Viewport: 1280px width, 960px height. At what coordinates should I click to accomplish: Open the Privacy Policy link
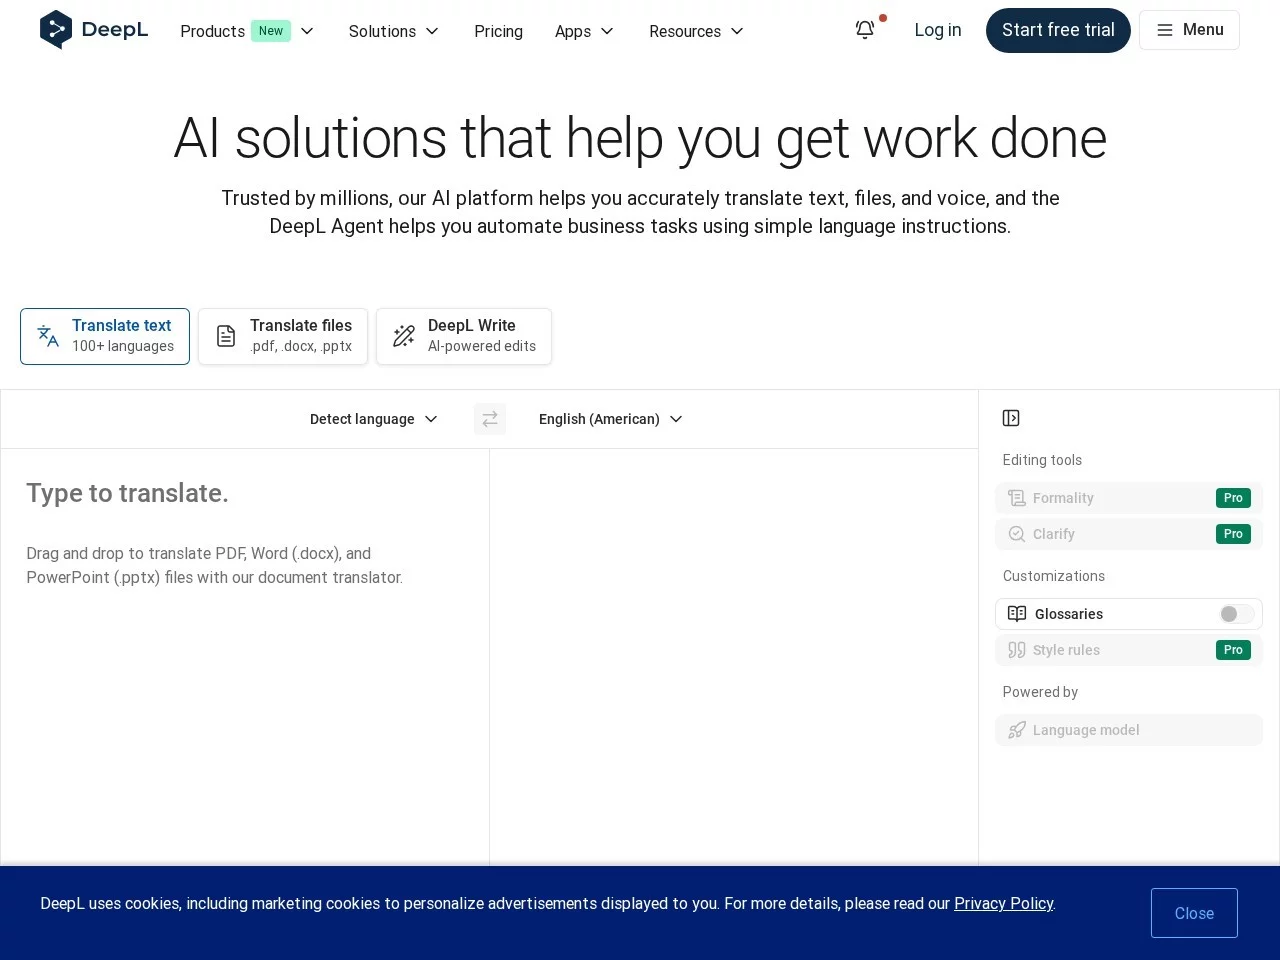point(1003,903)
